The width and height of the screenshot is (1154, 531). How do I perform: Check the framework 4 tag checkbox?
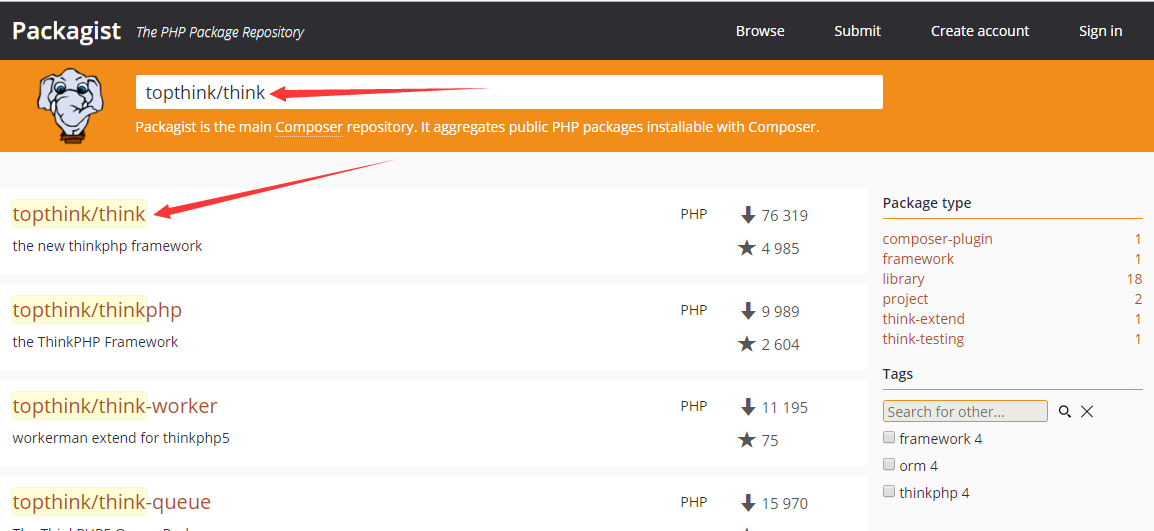(x=889, y=437)
